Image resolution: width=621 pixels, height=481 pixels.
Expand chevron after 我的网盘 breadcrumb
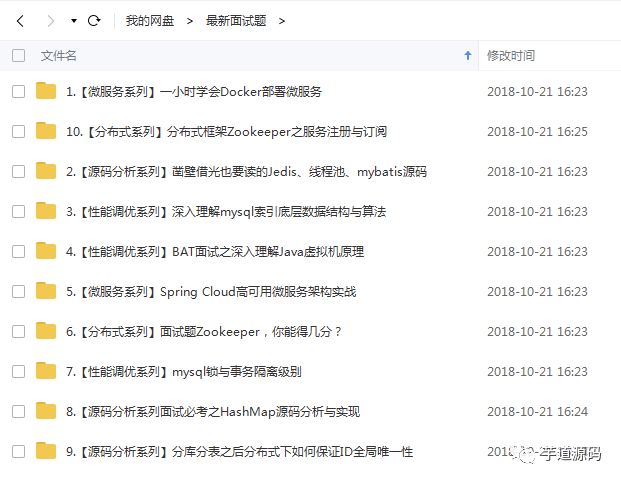pyautogui.click(x=190, y=21)
